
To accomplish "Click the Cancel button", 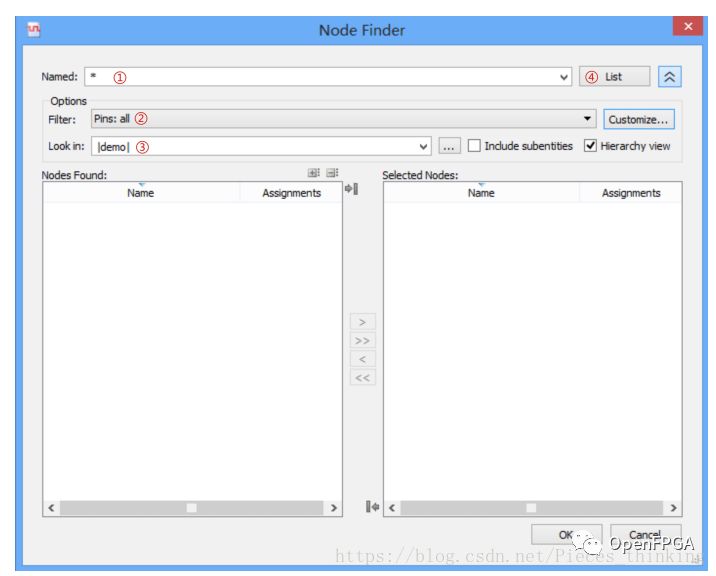I will (x=645, y=534).
